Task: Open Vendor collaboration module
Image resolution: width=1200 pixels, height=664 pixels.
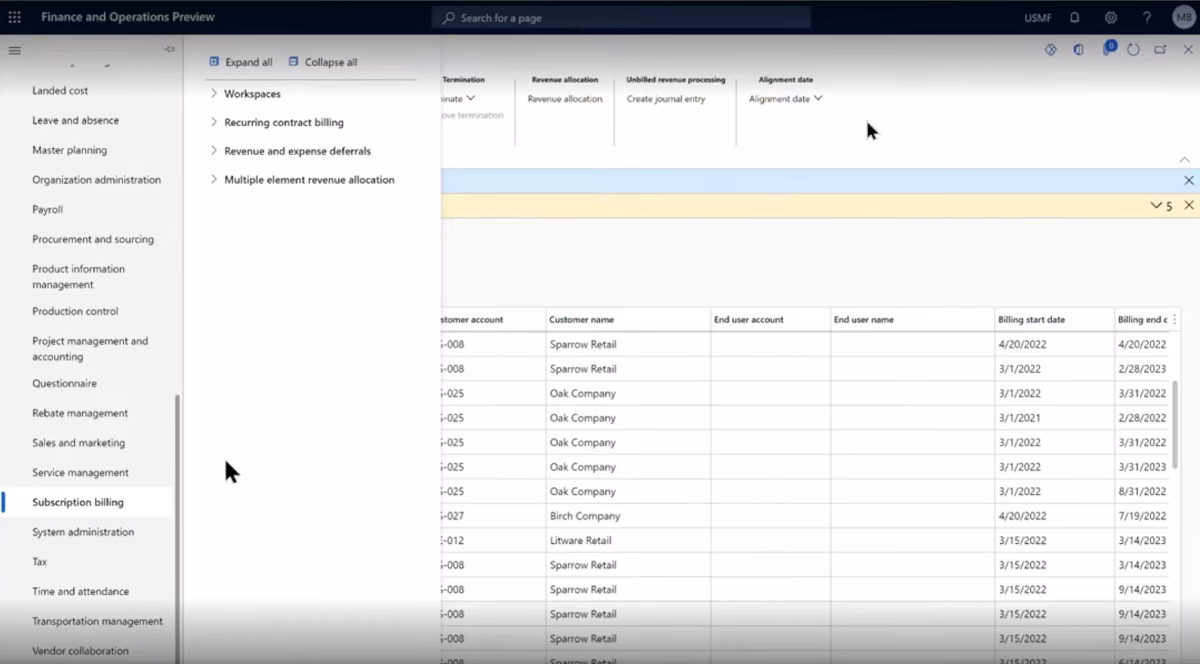Action: coord(80,651)
